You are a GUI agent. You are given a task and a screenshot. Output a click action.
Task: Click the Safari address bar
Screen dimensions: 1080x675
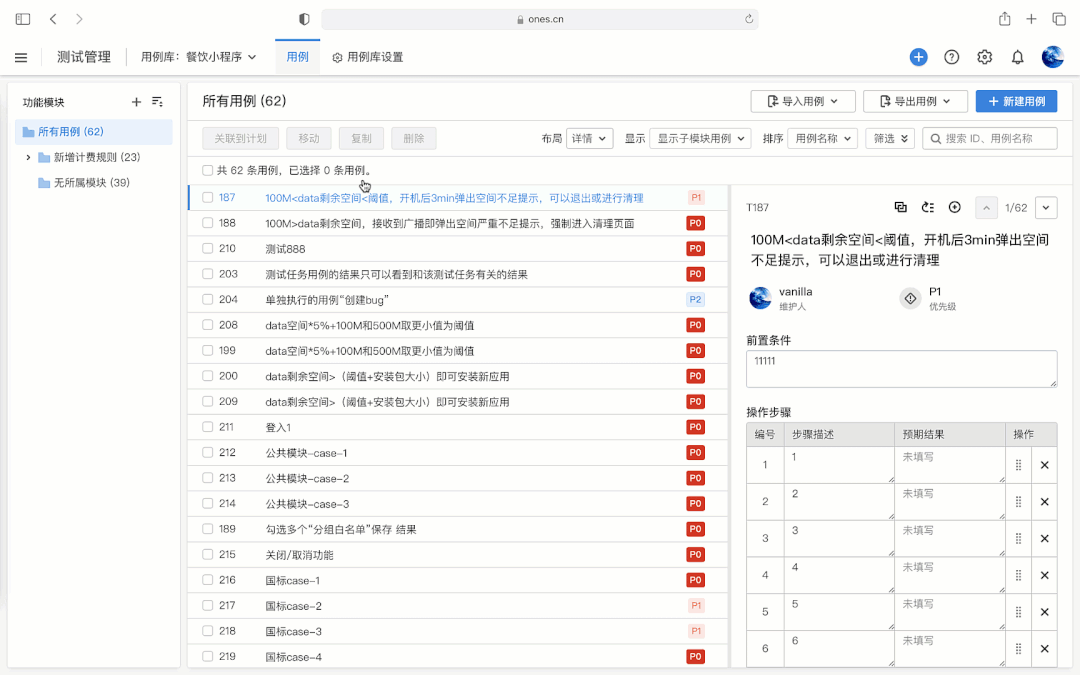(x=540, y=19)
